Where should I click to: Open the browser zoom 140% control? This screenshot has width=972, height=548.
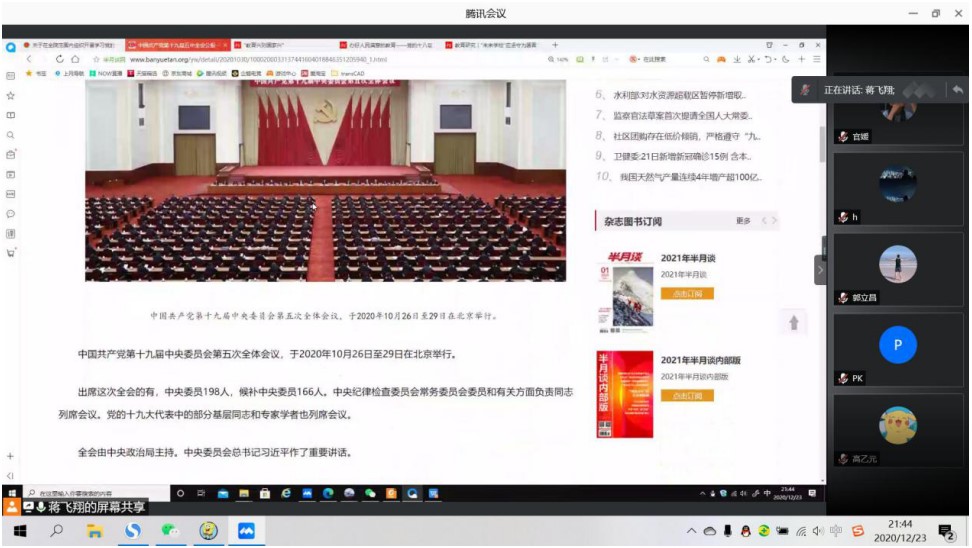tap(558, 60)
